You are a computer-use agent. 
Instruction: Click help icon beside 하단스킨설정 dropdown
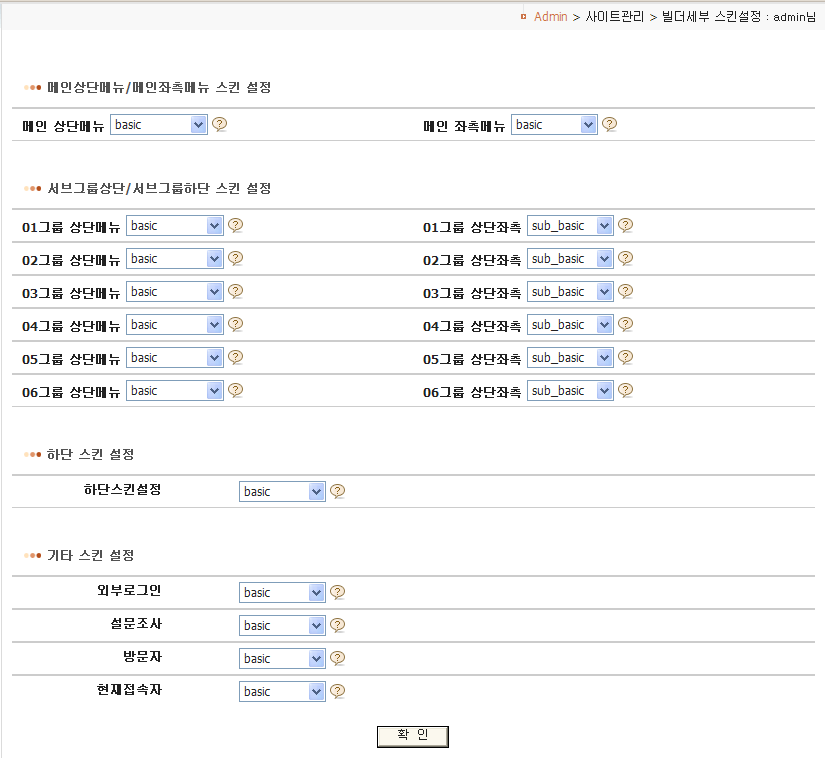pos(338,491)
